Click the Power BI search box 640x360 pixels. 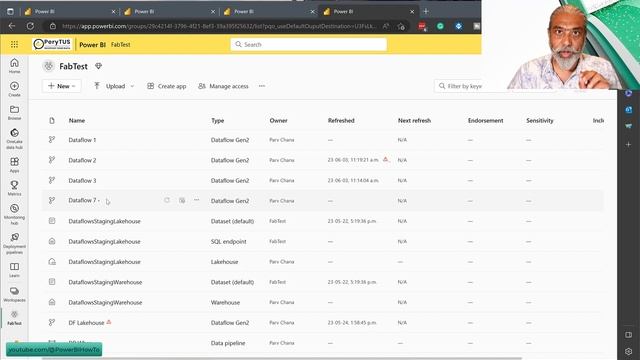coord(309,44)
